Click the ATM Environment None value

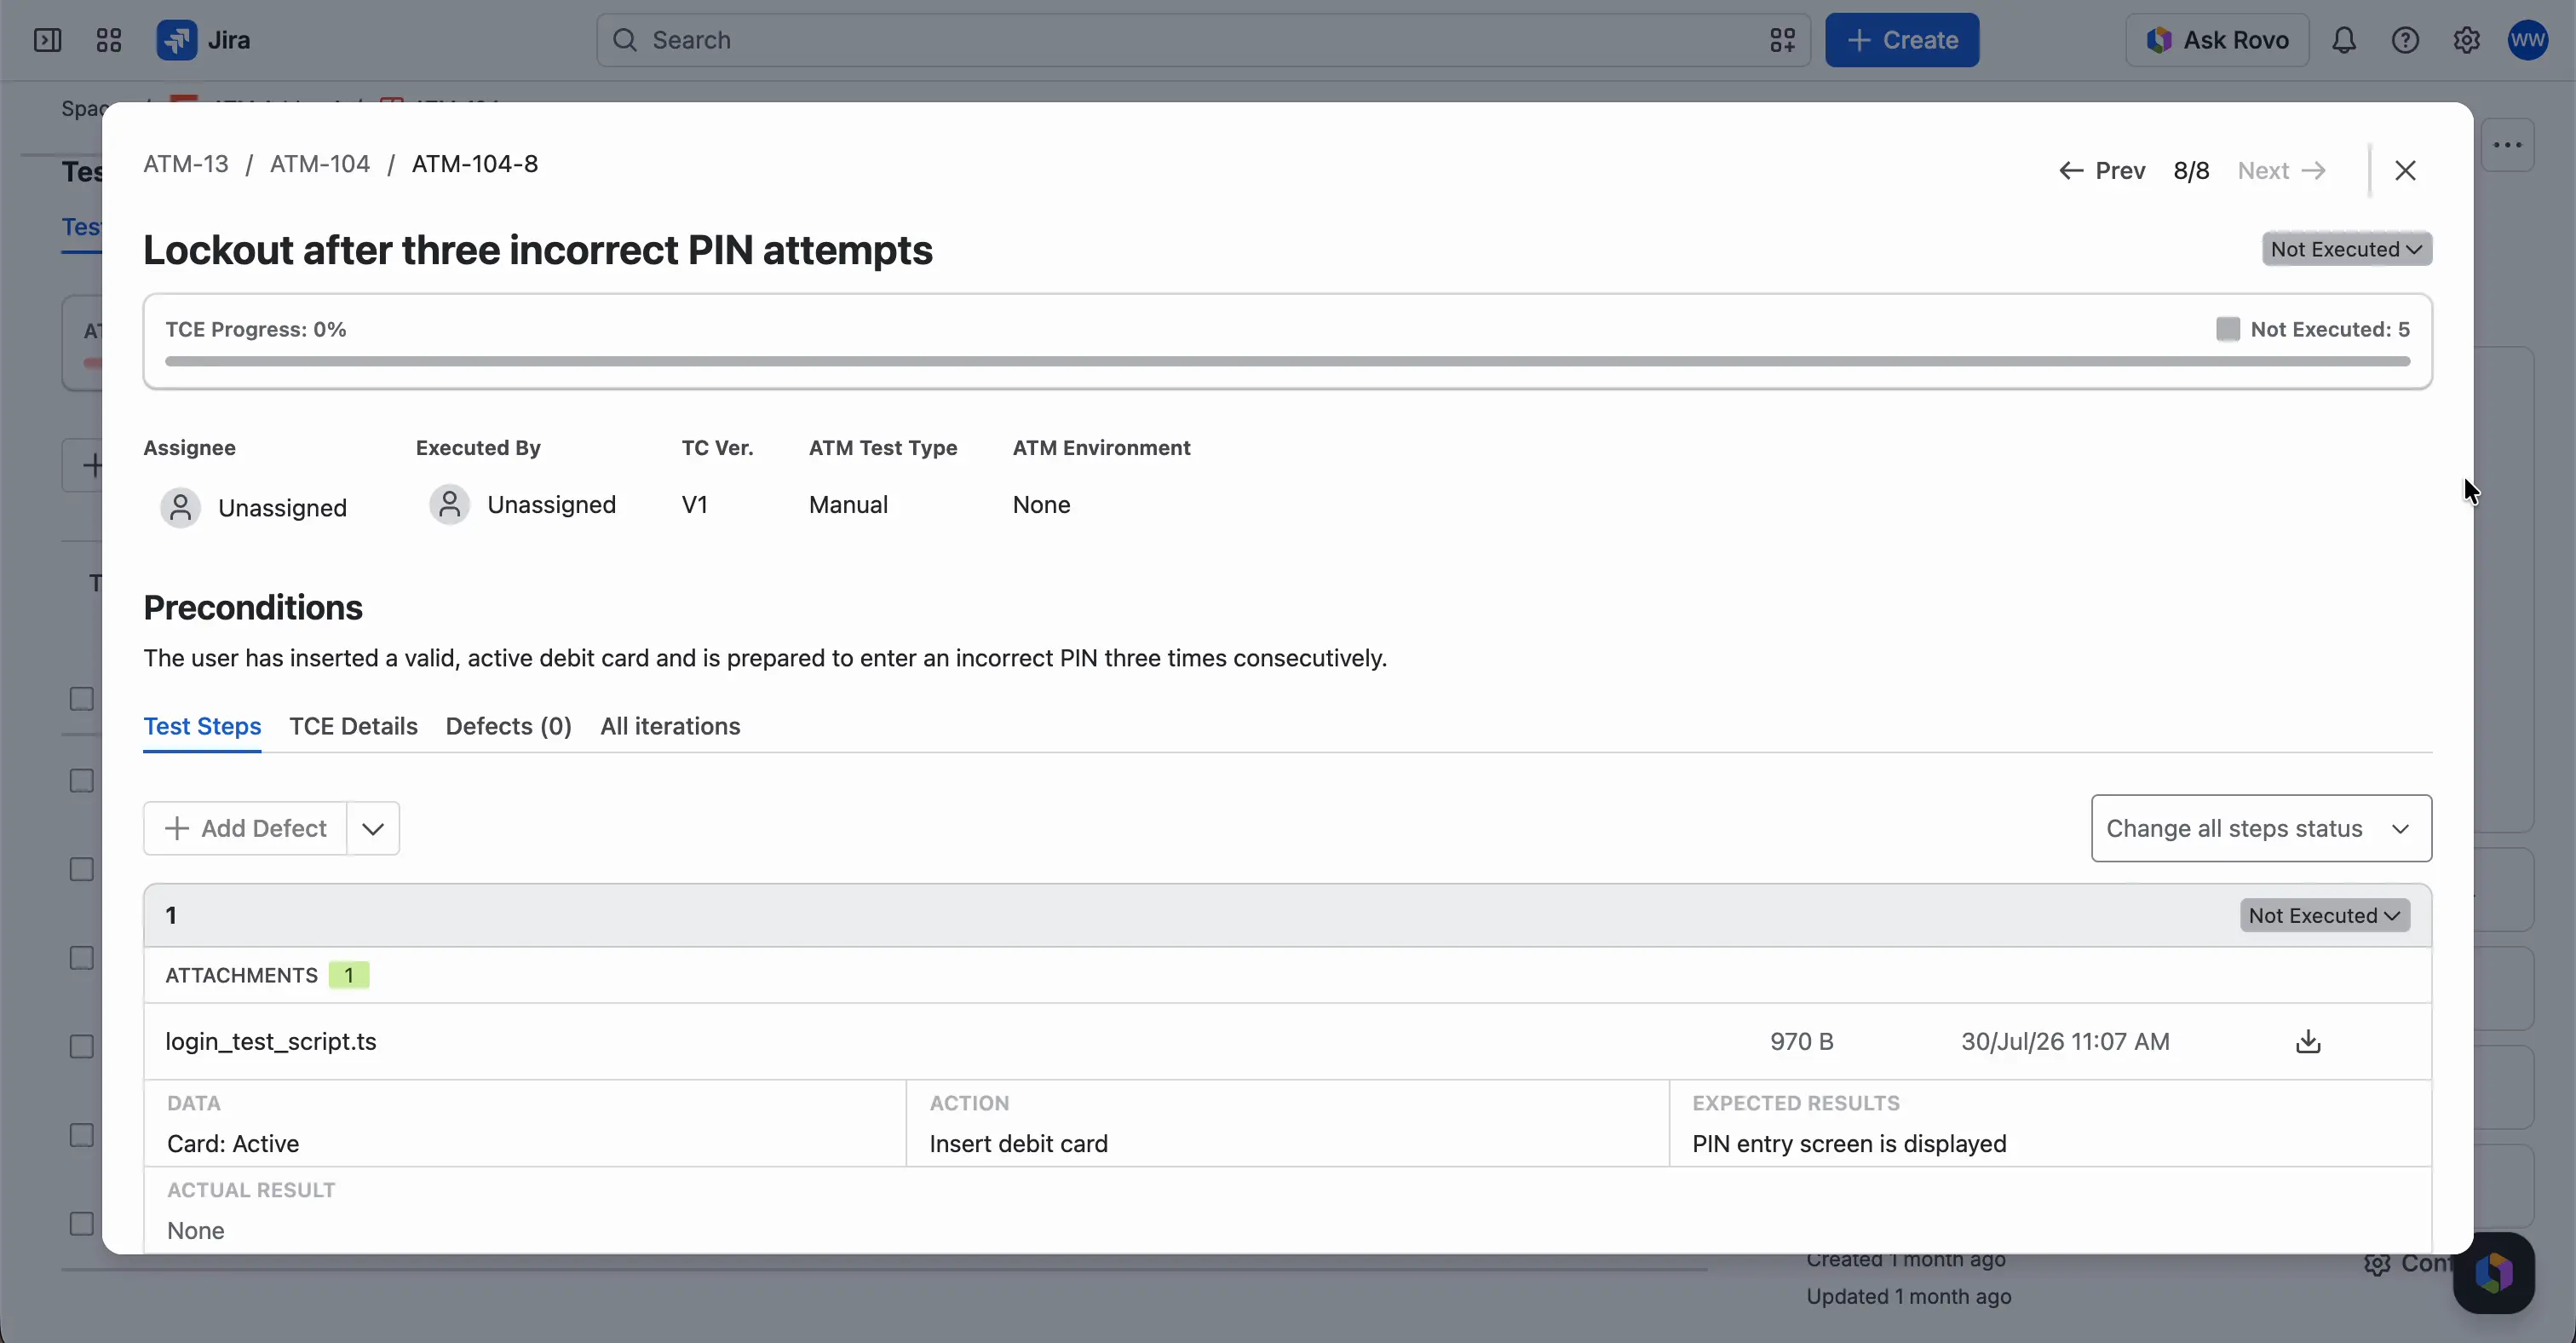point(1041,505)
